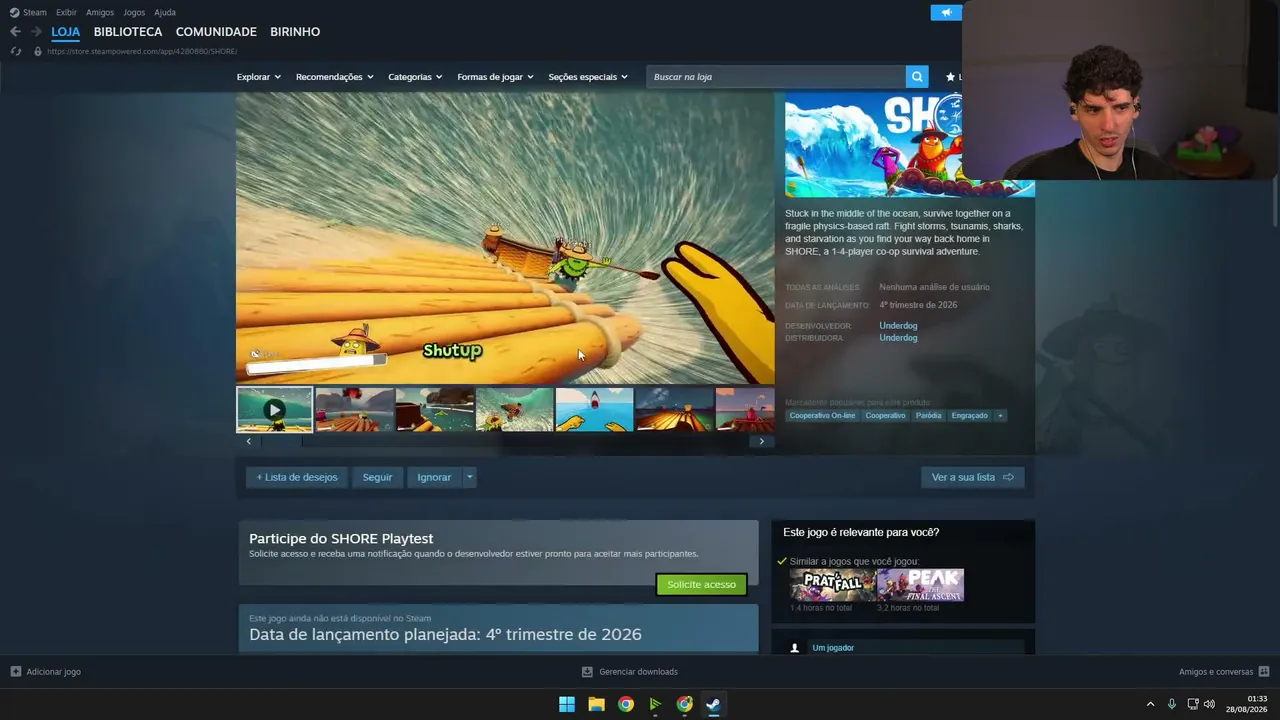Reload the store page
Image resolution: width=1280 pixels, height=720 pixels.
pyautogui.click(x=16, y=51)
